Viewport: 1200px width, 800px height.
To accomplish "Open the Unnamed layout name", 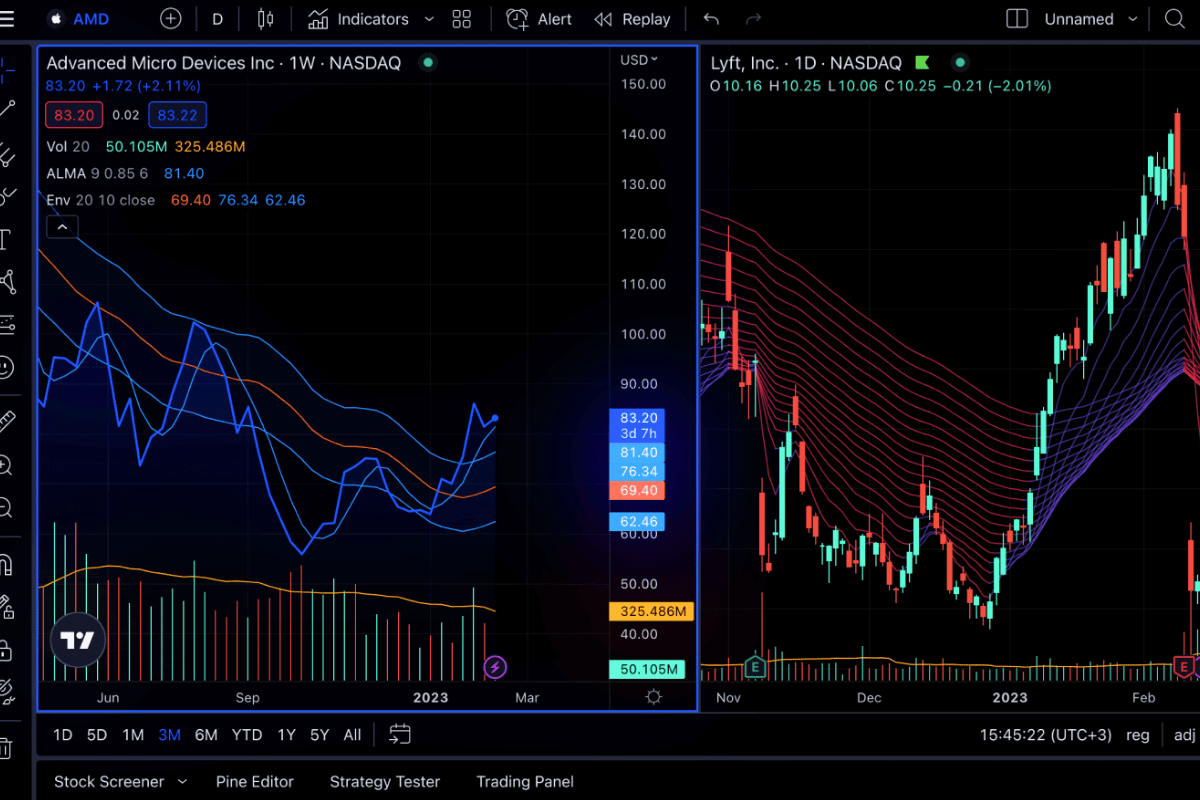I will 1079,19.
